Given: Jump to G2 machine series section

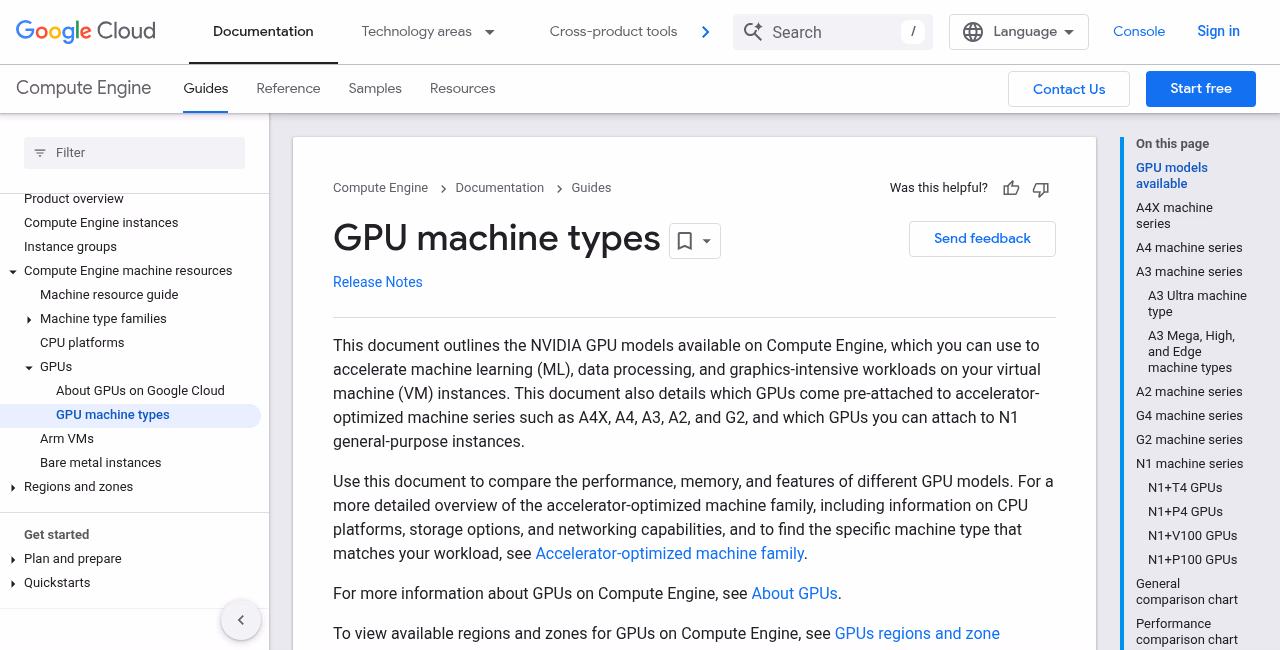Looking at the screenshot, I should (x=1189, y=440).
